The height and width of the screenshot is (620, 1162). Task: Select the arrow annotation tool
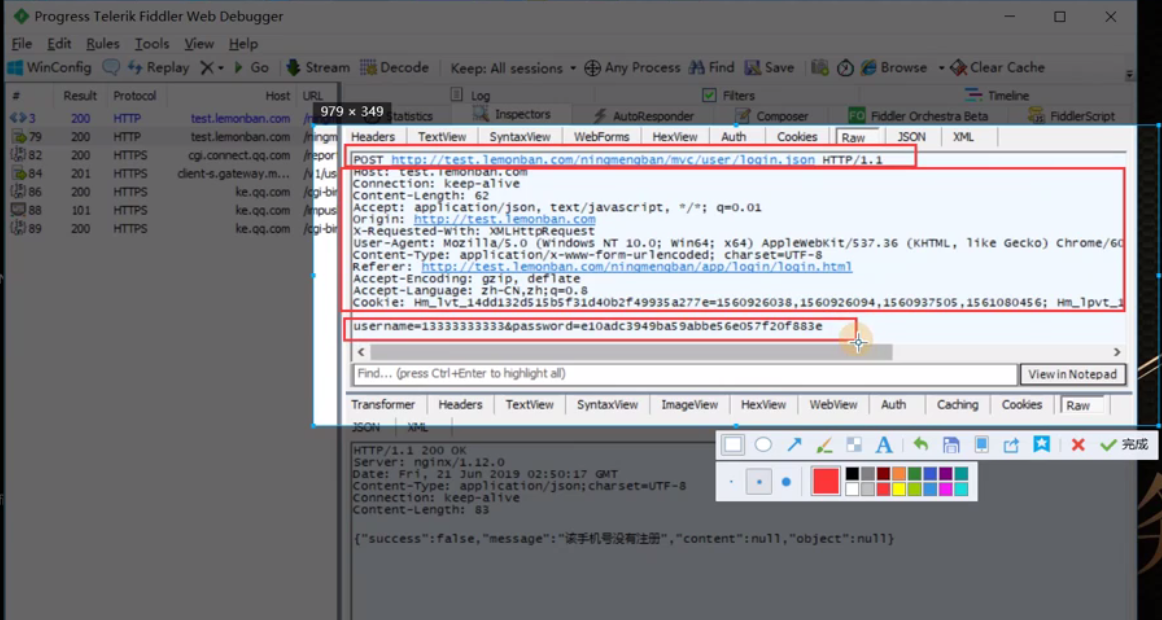[x=794, y=444]
